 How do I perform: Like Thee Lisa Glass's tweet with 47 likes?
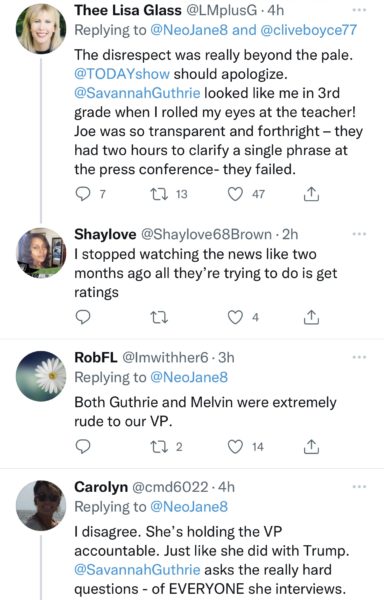click(235, 194)
